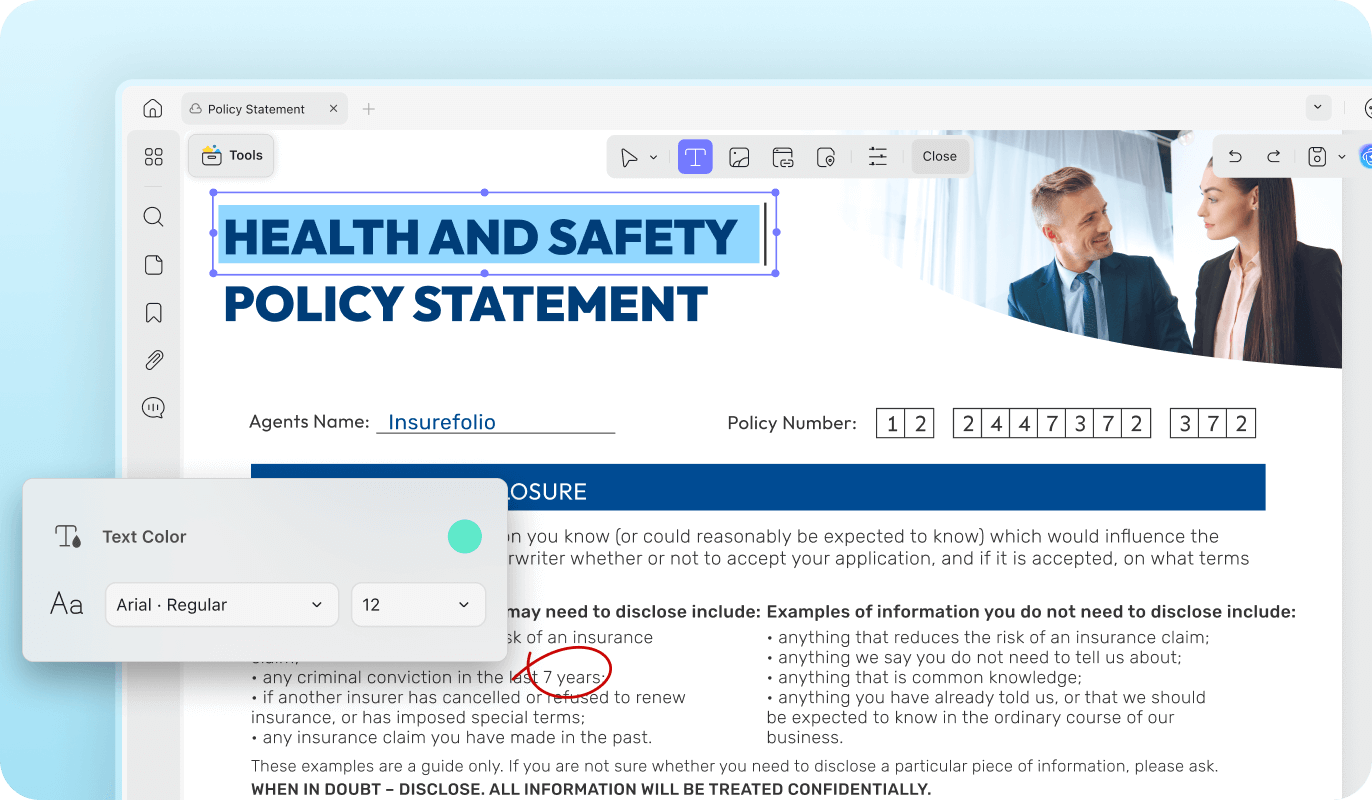The image size is (1372, 800).
Task: Select the pointer selection tool
Action: pyautogui.click(x=629, y=157)
